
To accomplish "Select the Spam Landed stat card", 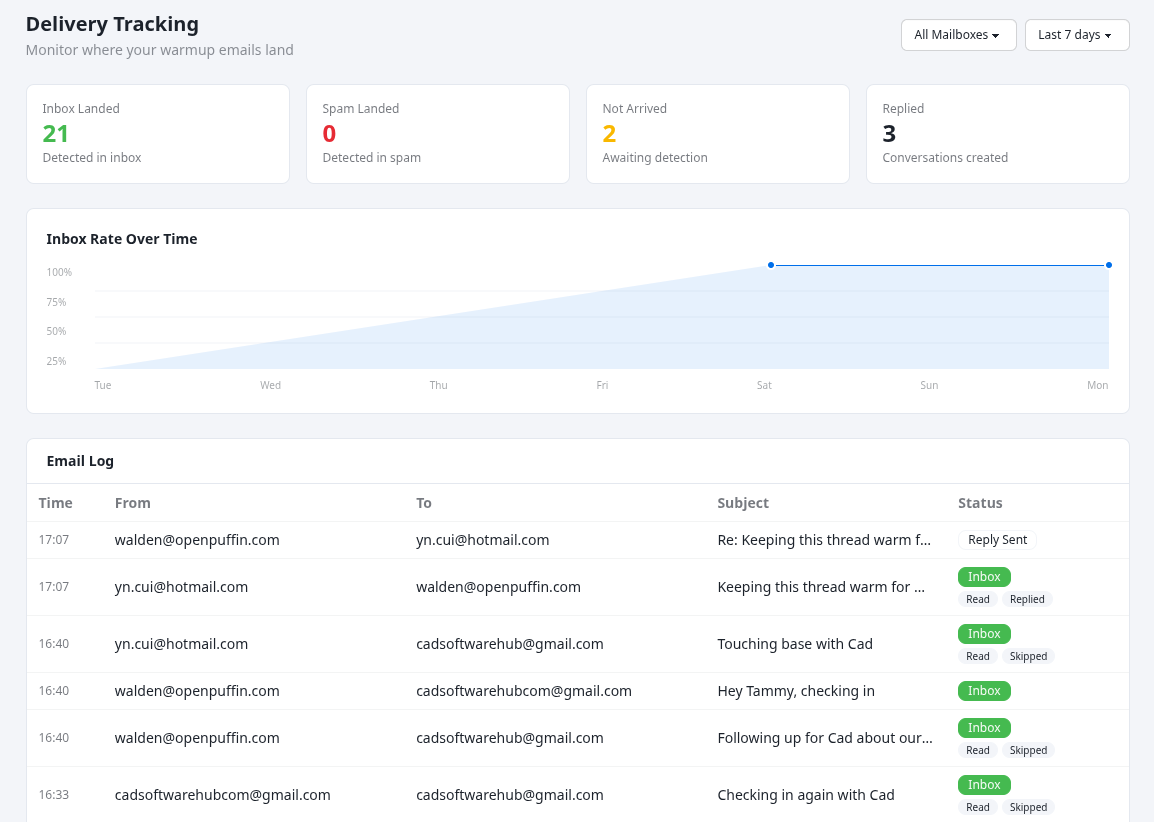I will click(437, 133).
